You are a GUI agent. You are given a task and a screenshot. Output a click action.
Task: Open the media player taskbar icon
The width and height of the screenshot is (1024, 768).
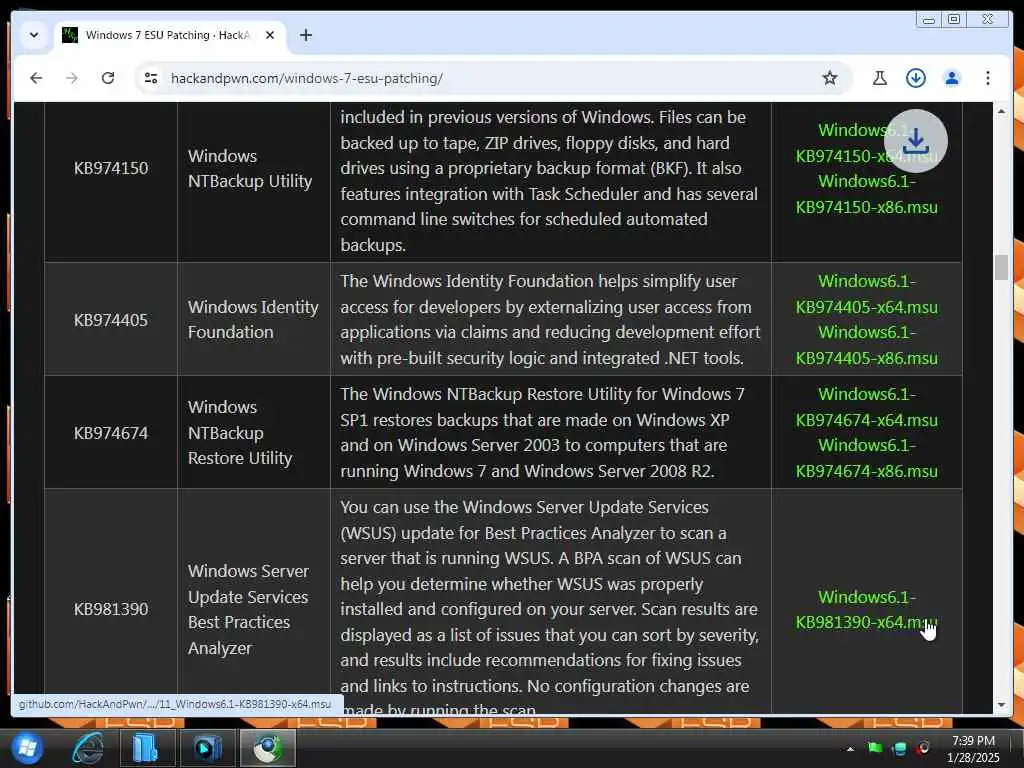click(x=207, y=748)
